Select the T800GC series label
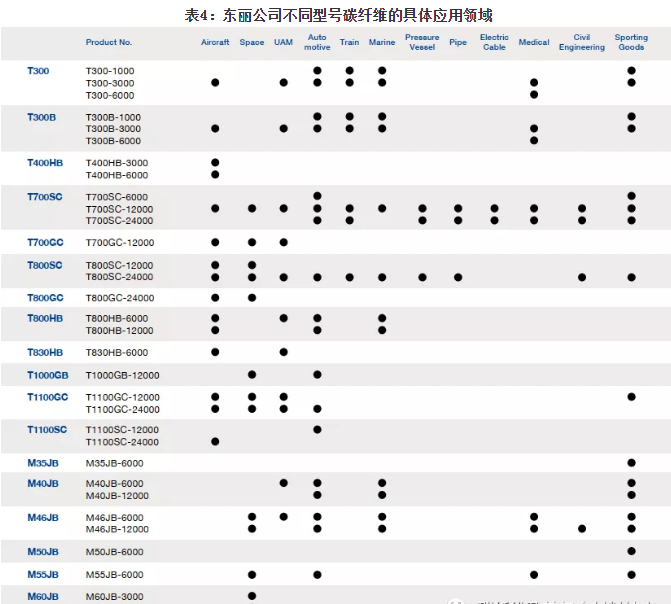This screenshot has height=604, width=671. point(45,298)
